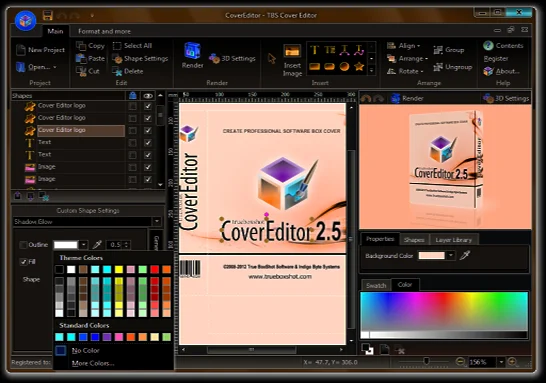Click the zoom slider handle in status bar
Screen dimensions: 546x383
click(x=426, y=361)
